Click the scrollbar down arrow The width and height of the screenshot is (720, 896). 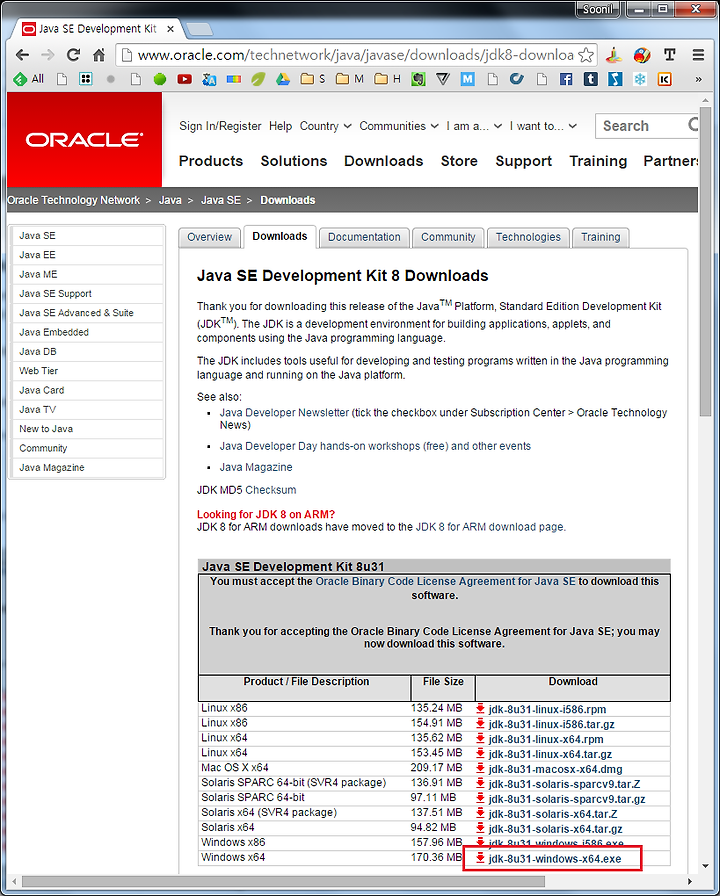tap(706, 868)
